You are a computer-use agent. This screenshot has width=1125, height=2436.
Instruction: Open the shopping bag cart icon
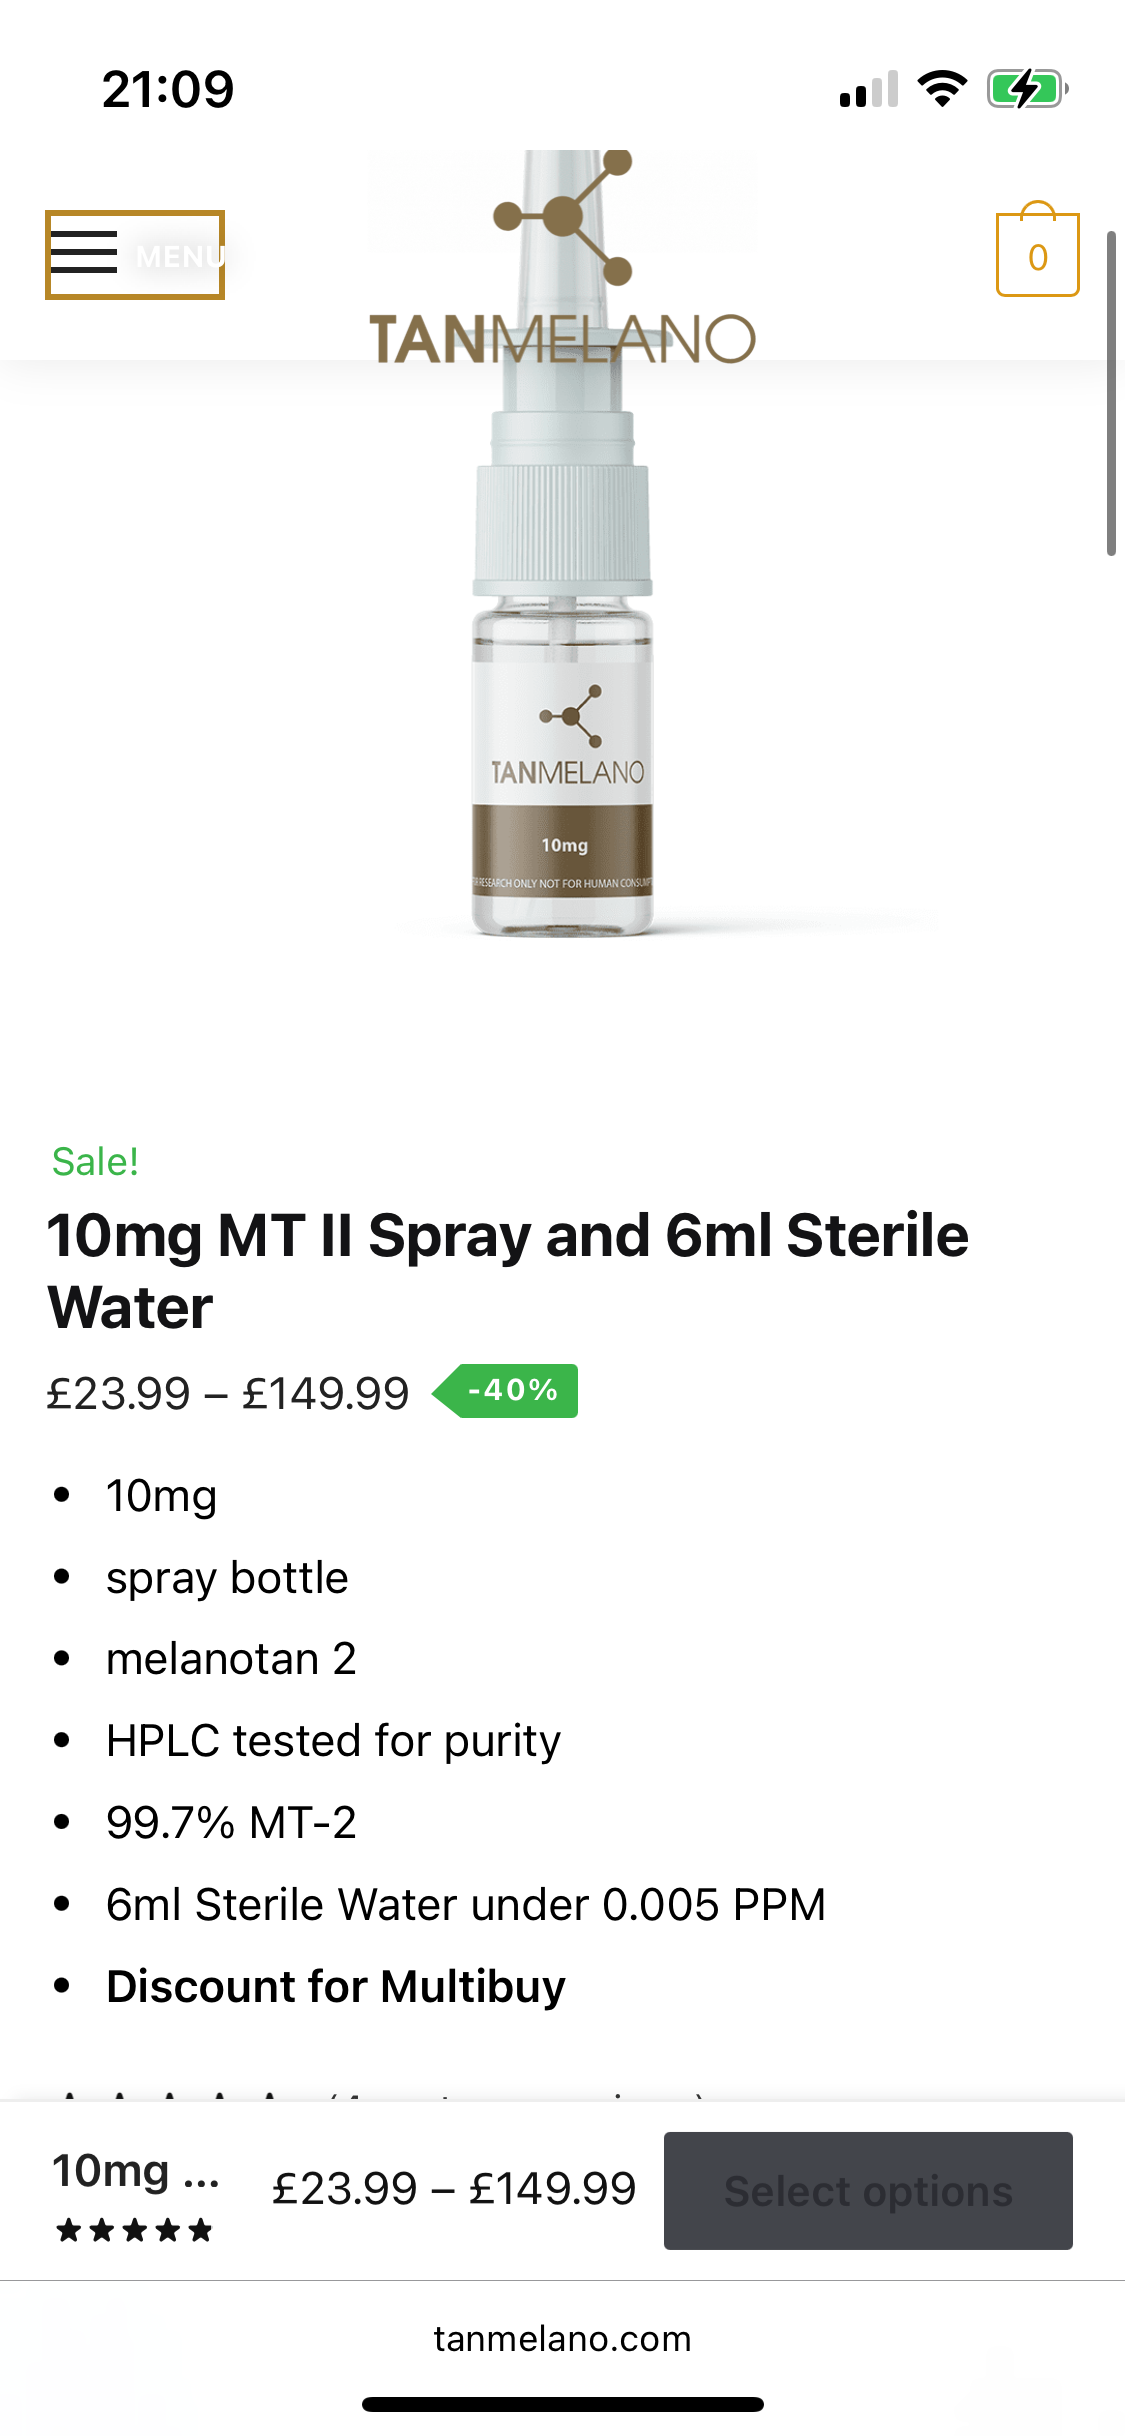[1037, 254]
